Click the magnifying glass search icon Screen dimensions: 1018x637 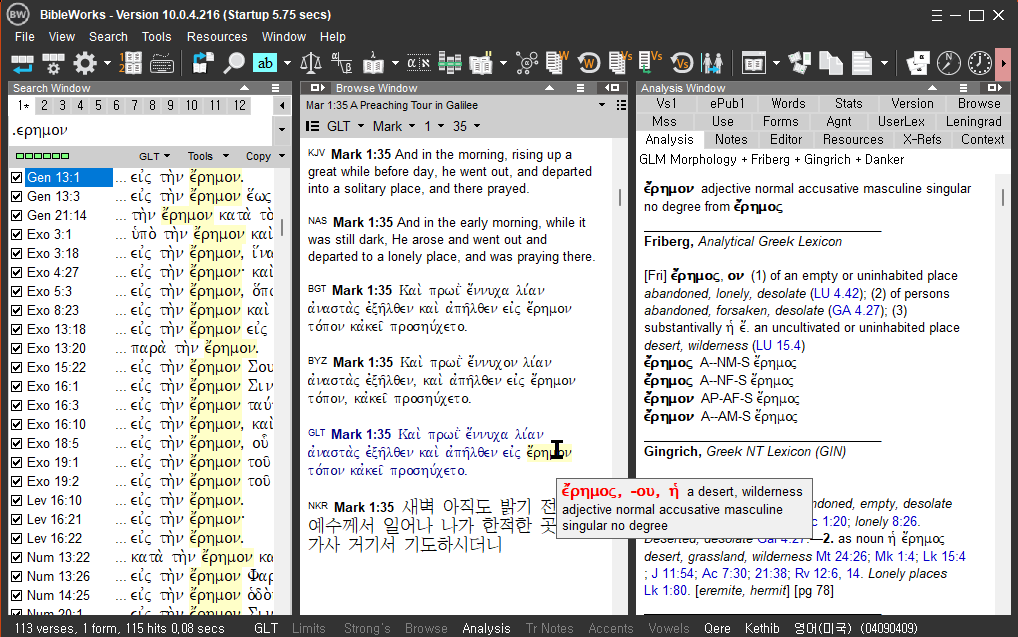click(234, 63)
